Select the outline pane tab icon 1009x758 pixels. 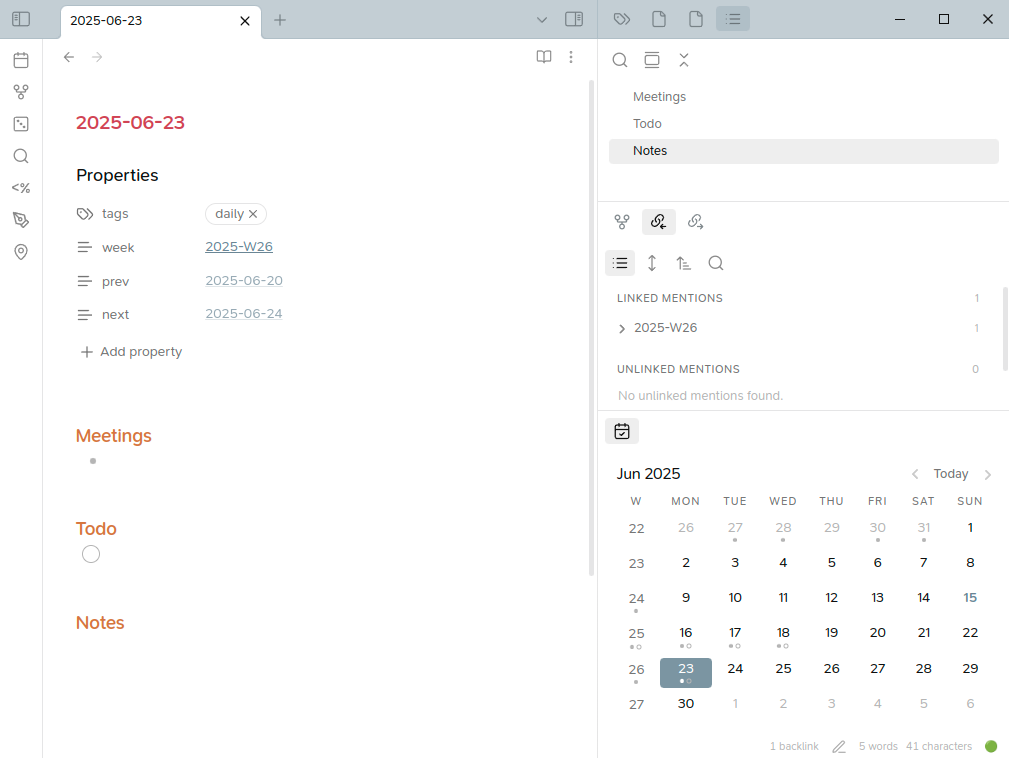[733, 19]
